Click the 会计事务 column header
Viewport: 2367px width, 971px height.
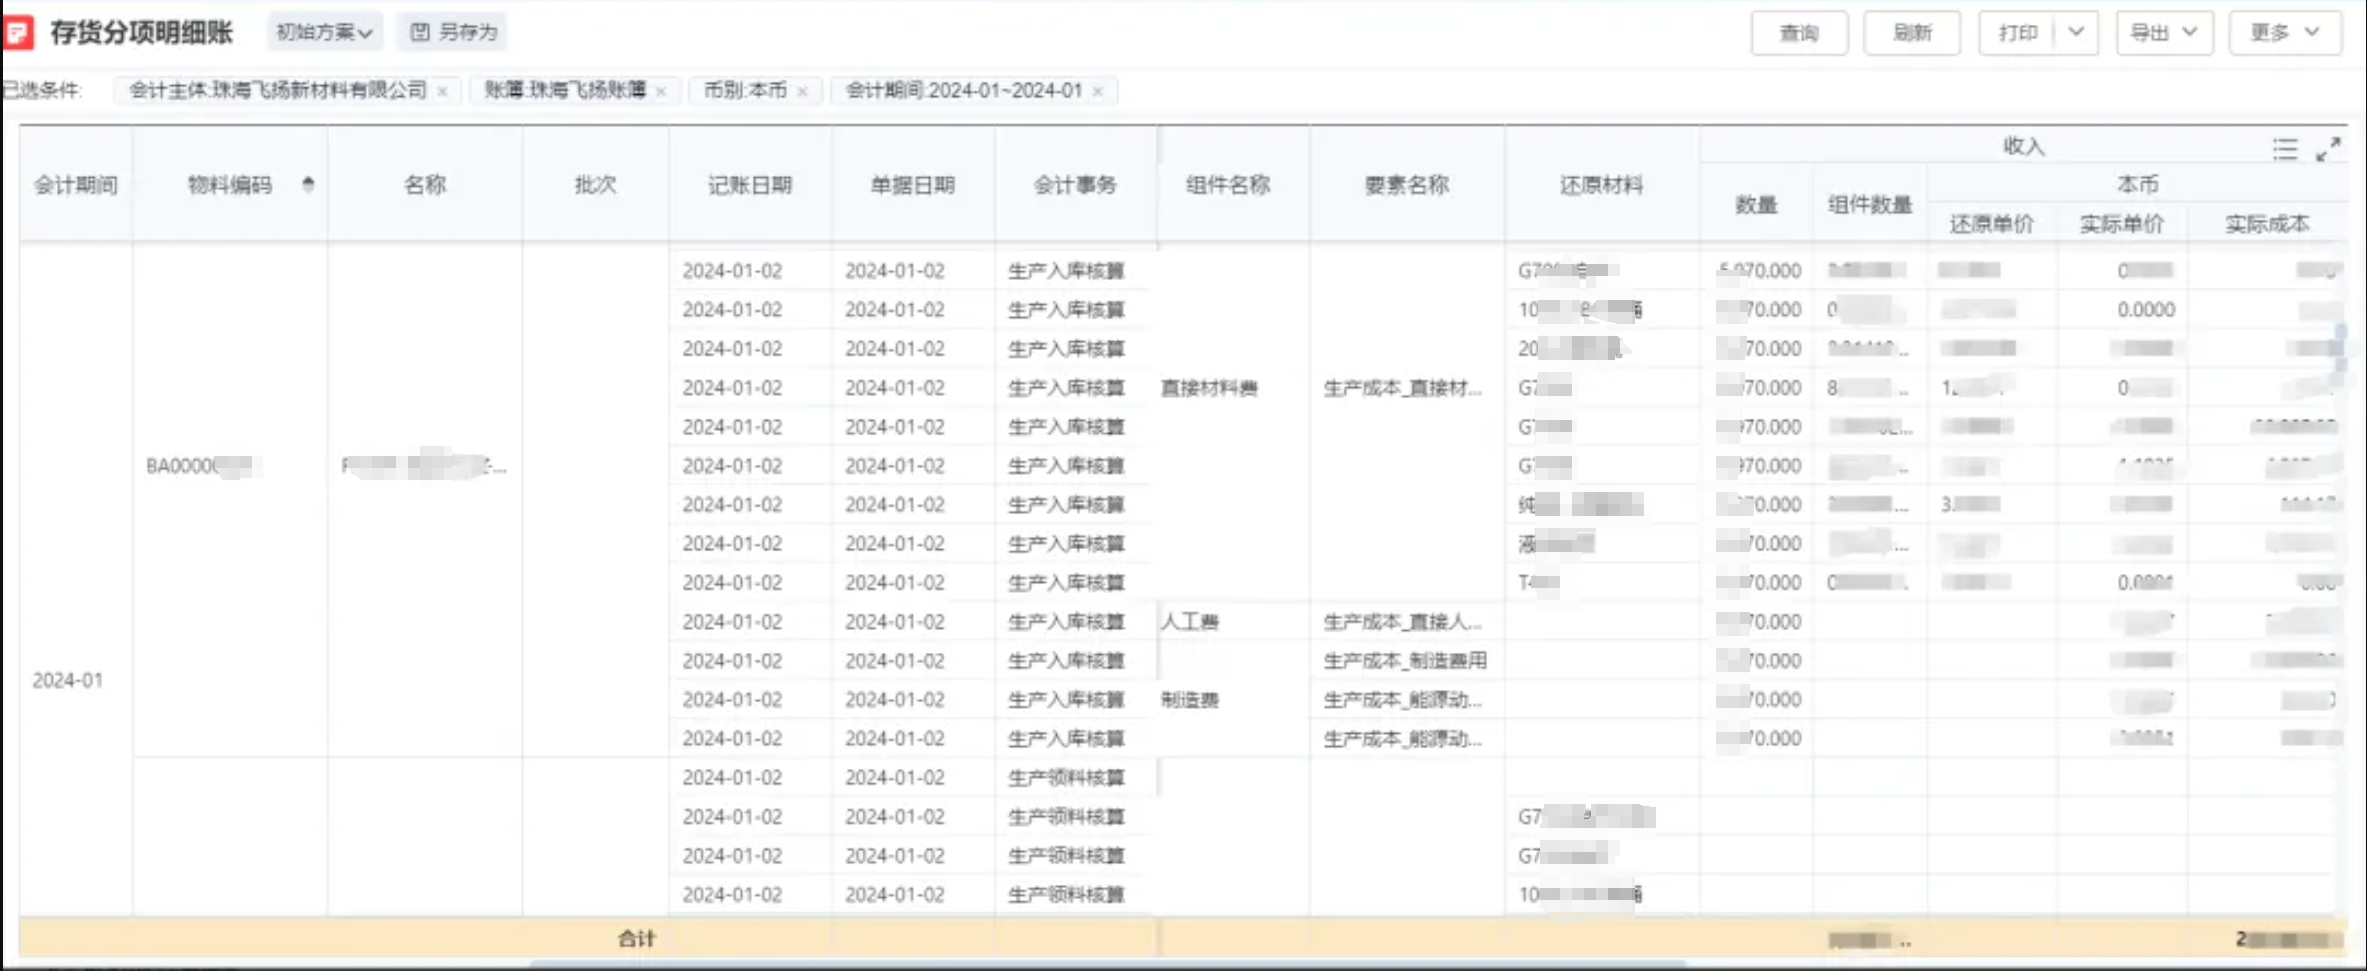1075,185
